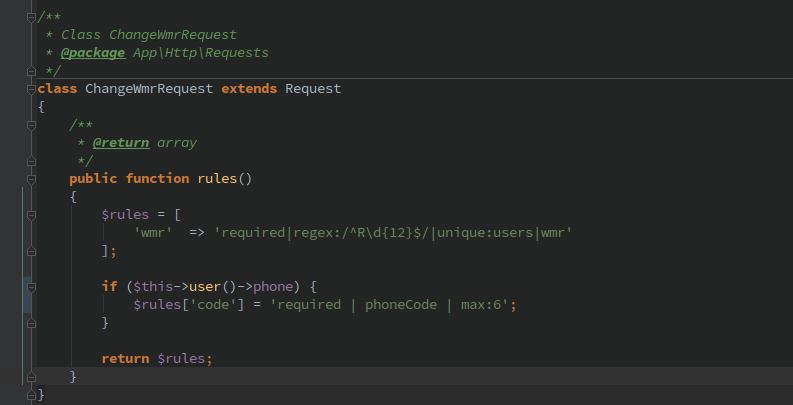Collapse the class docblock comment fold marker
The width and height of the screenshot is (793, 405).
[32, 16]
